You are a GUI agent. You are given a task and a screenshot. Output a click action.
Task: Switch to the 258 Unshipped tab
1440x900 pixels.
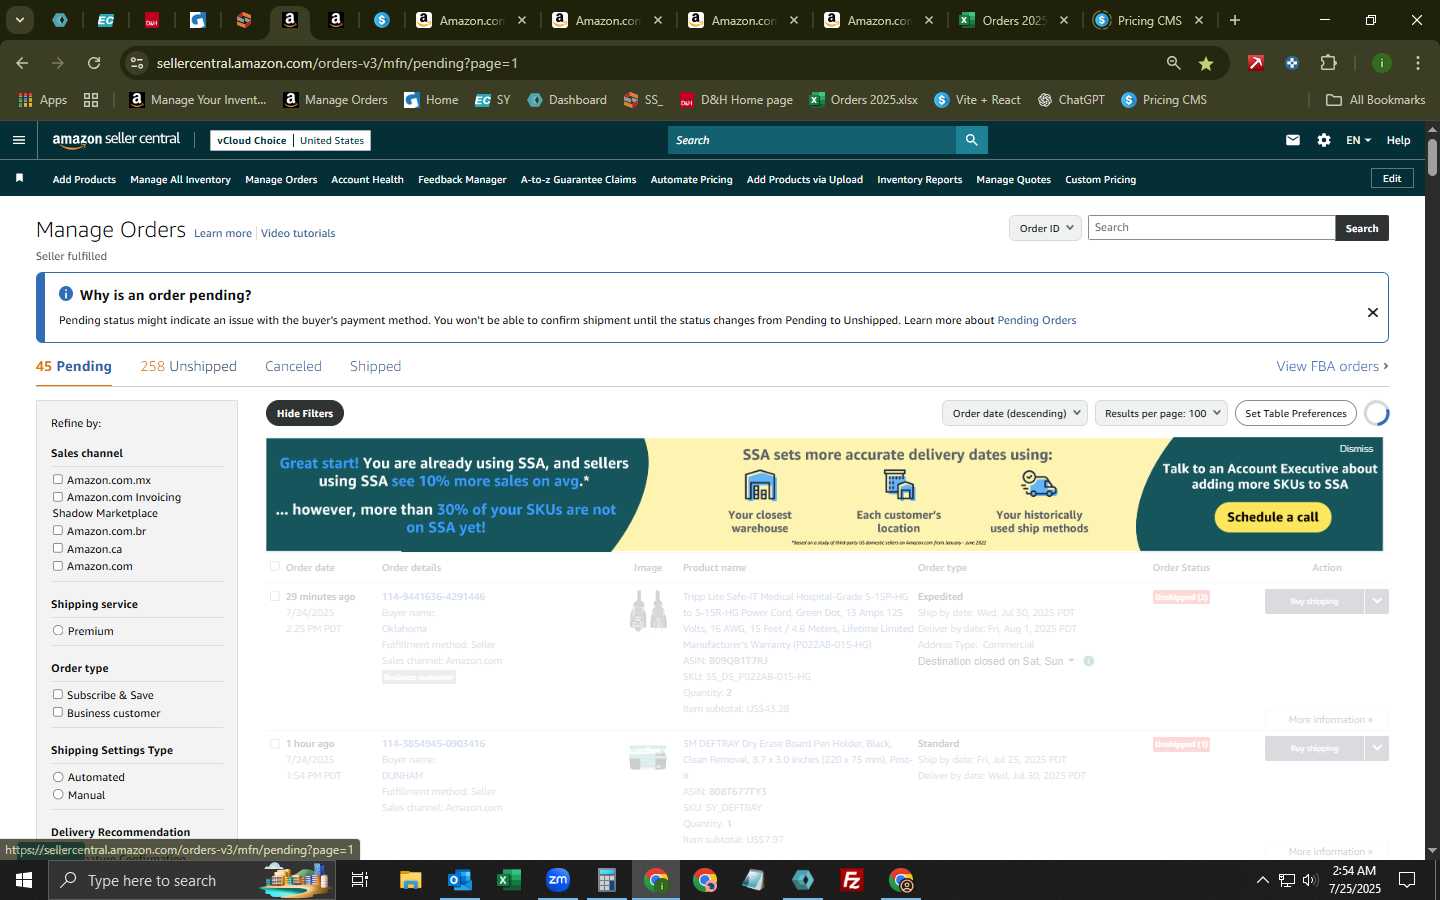[x=188, y=366]
